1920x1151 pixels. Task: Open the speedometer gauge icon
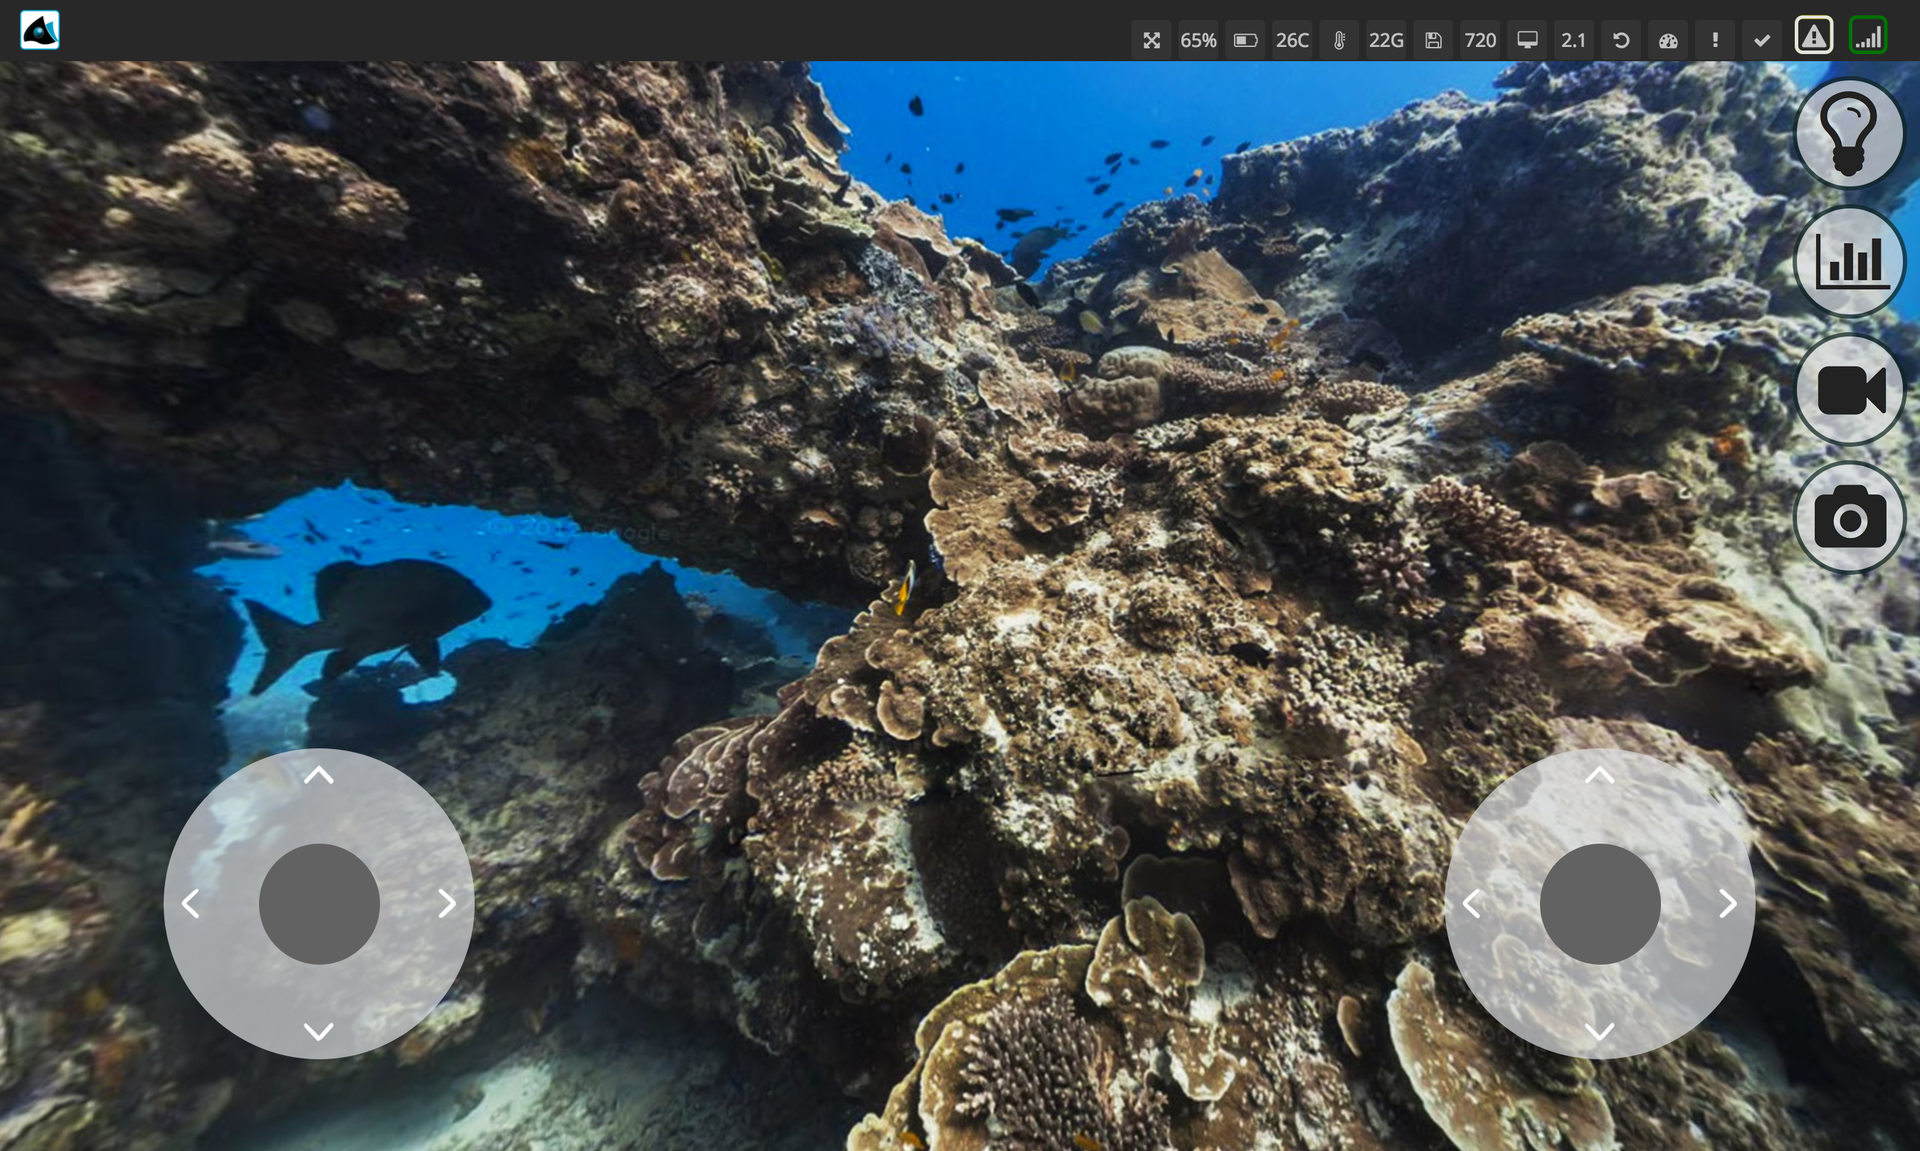click(1668, 40)
